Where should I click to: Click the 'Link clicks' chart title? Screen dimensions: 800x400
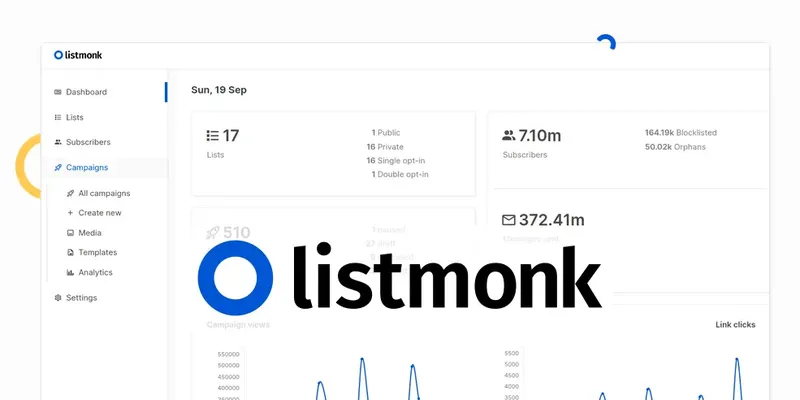point(735,324)
